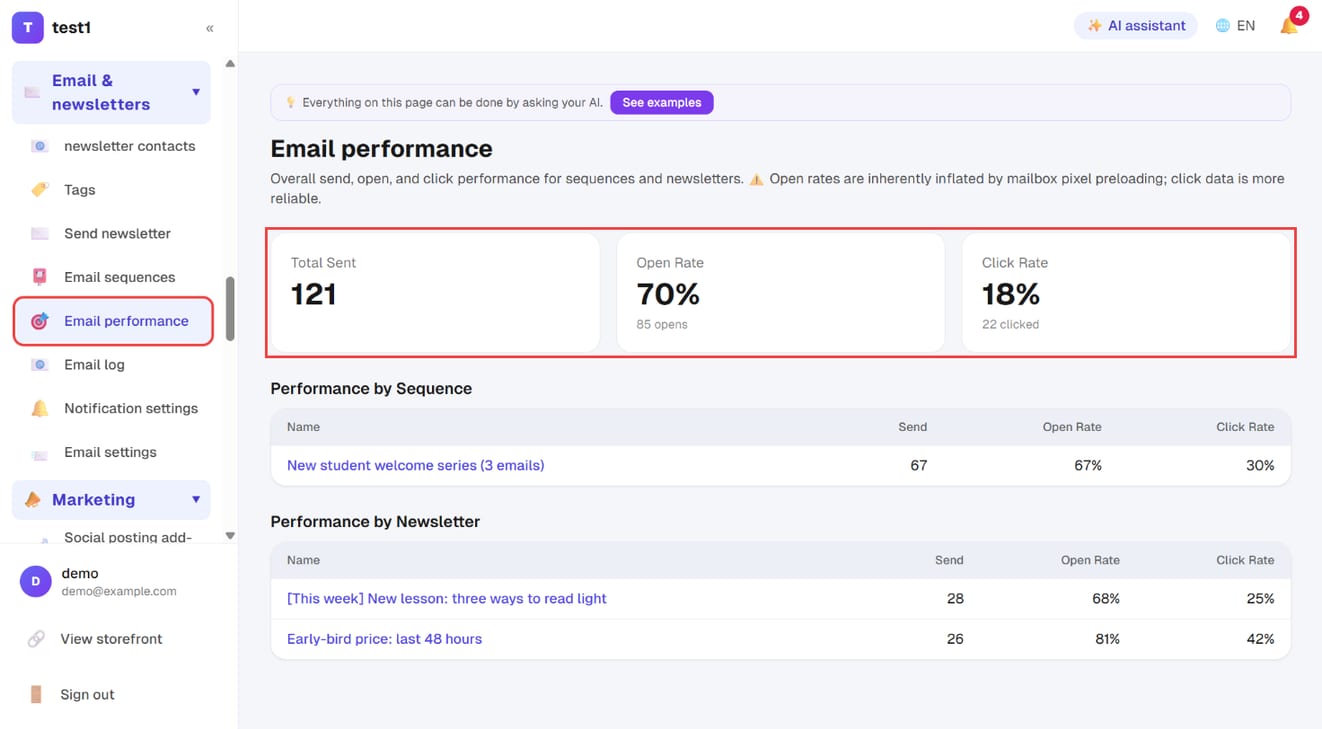Click the Sign out door icon
The width and height of the screenshot is (1322, 729).
click(36, 694)
